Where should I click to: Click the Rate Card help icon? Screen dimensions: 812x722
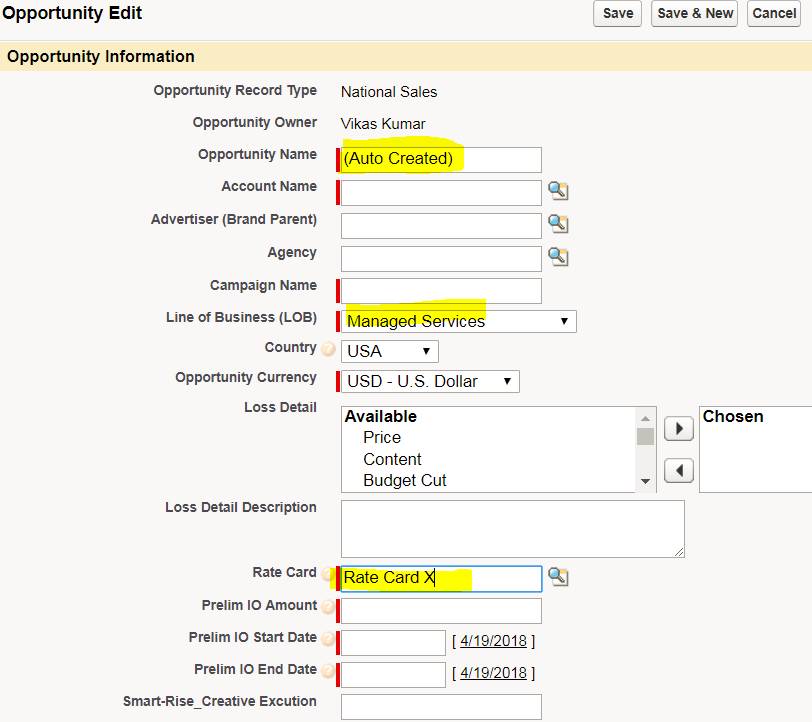pos(328,574)
